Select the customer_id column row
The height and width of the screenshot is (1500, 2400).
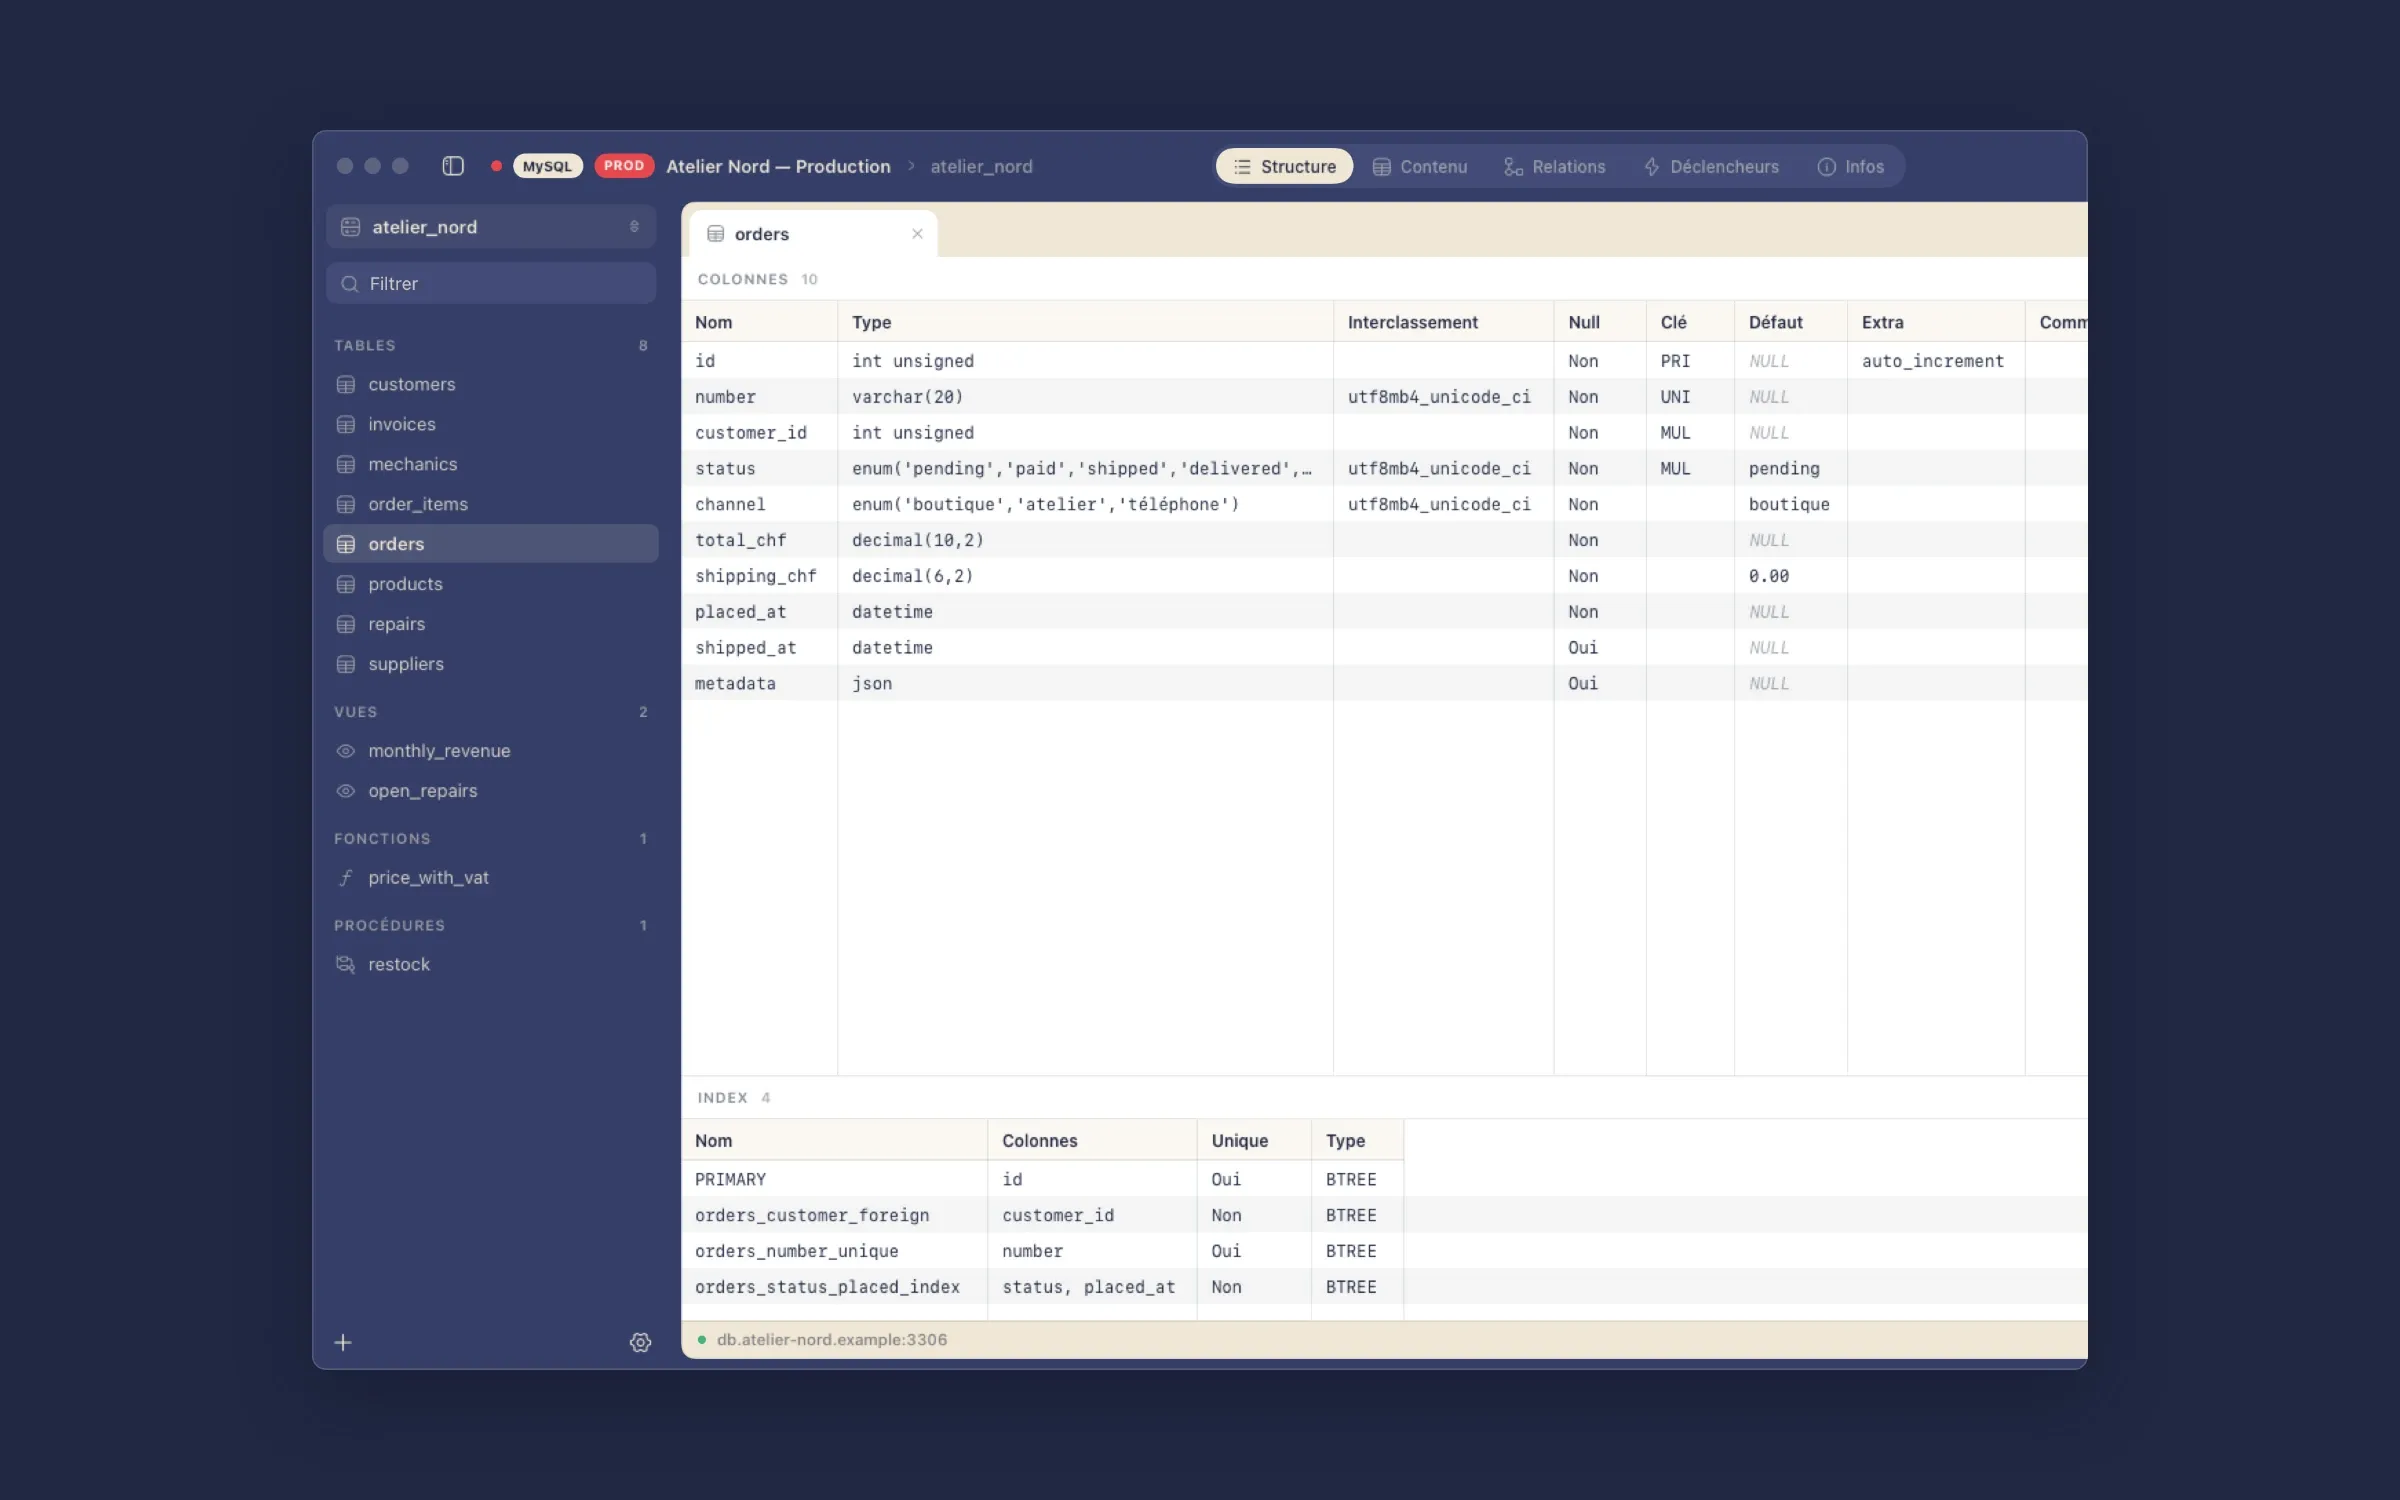[x=1384, y=433]
